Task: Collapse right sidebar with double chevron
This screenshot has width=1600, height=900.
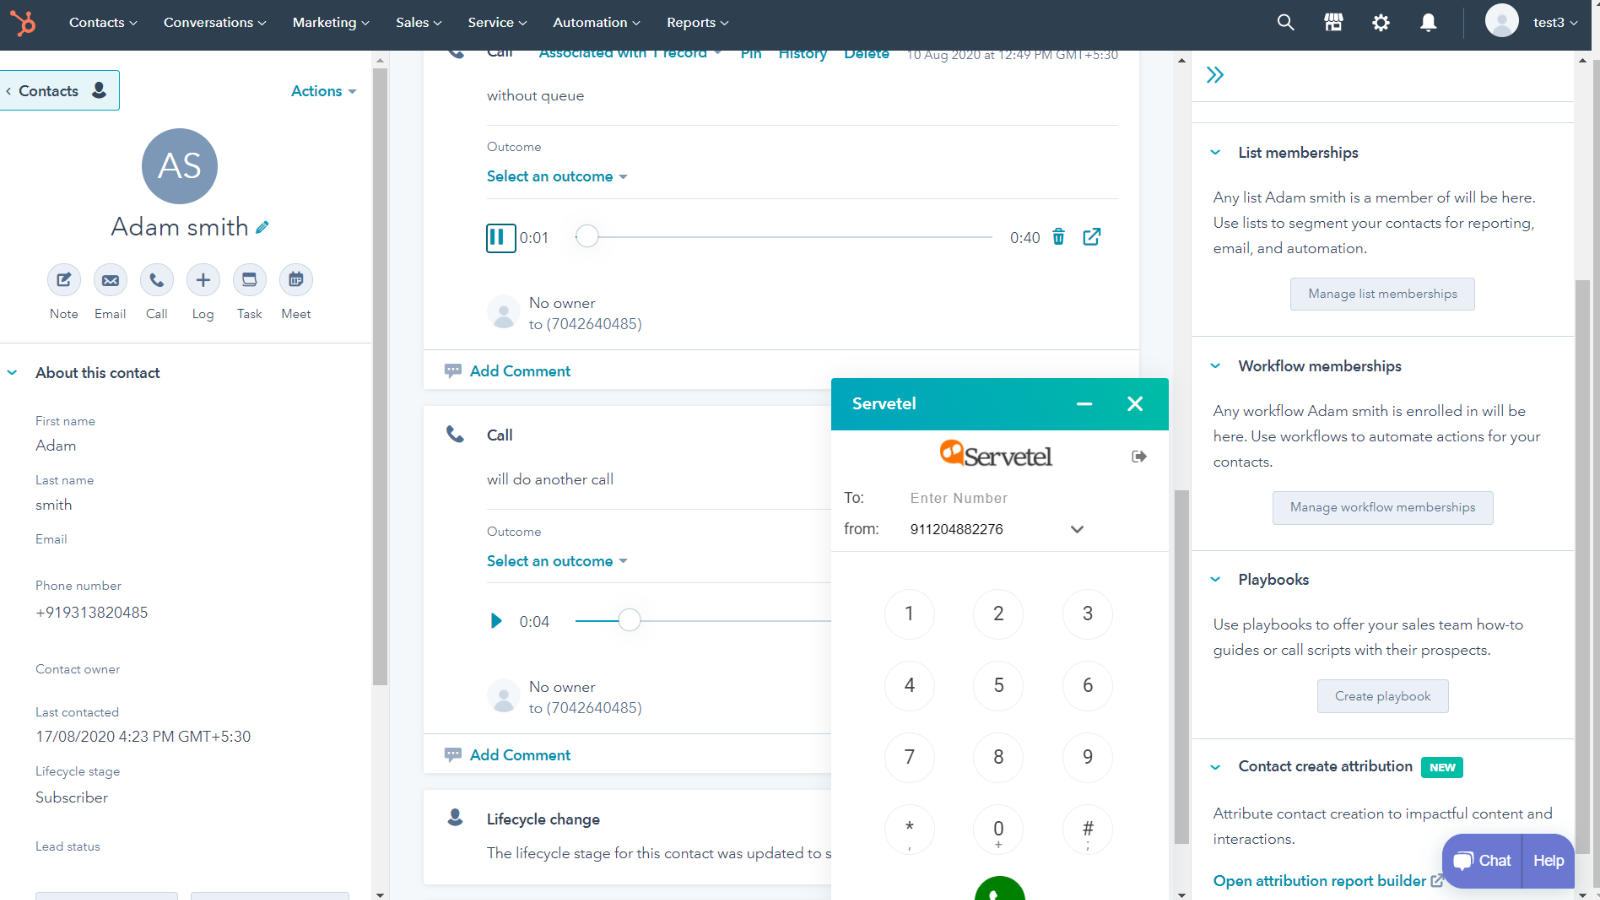Action: pos(1215,75)
